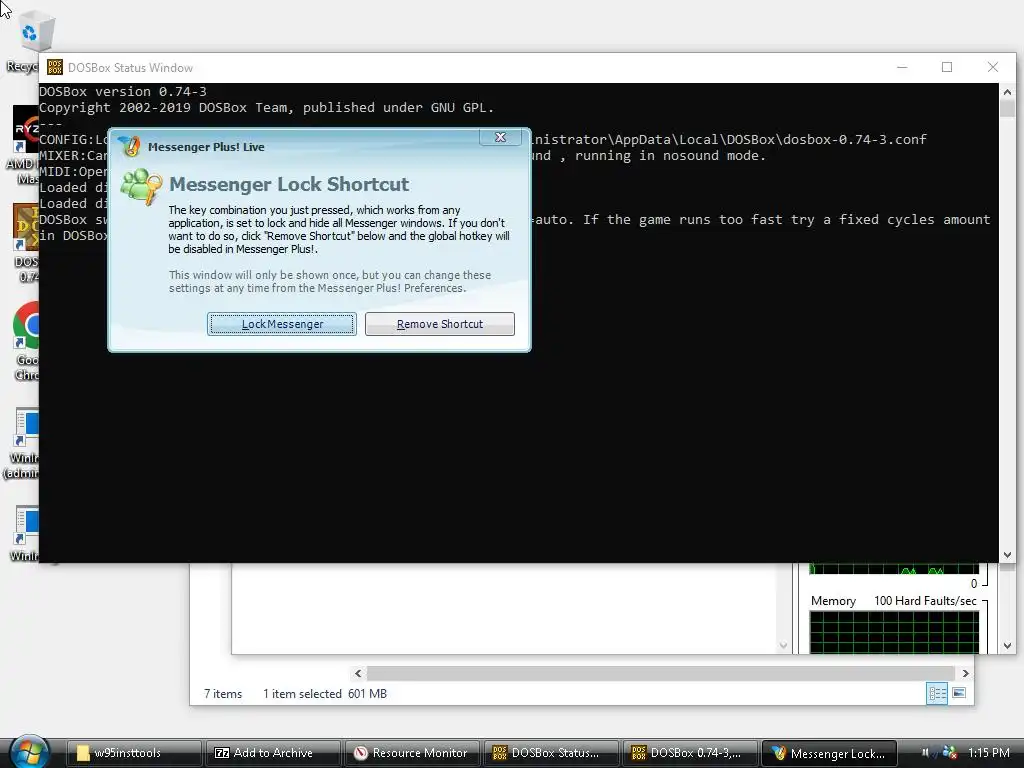Click the Messenger Lock buddies-and-key icon
This screenshot has height=768, width=1024.
click(141, 187)
